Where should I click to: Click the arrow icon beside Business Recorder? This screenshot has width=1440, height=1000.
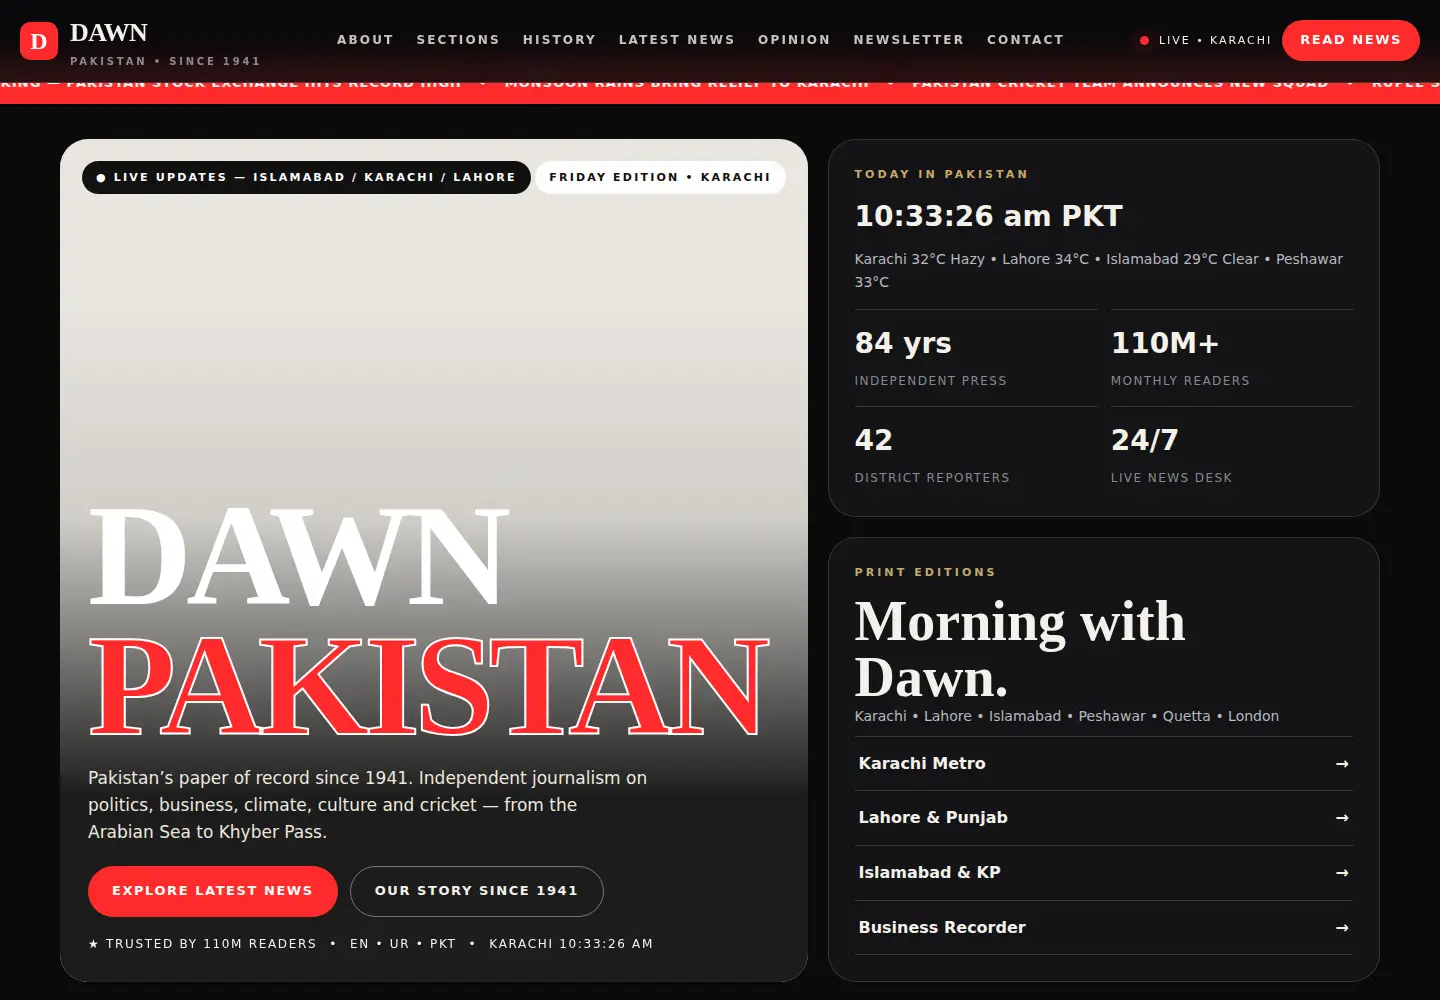click(x=1342, y=928)
